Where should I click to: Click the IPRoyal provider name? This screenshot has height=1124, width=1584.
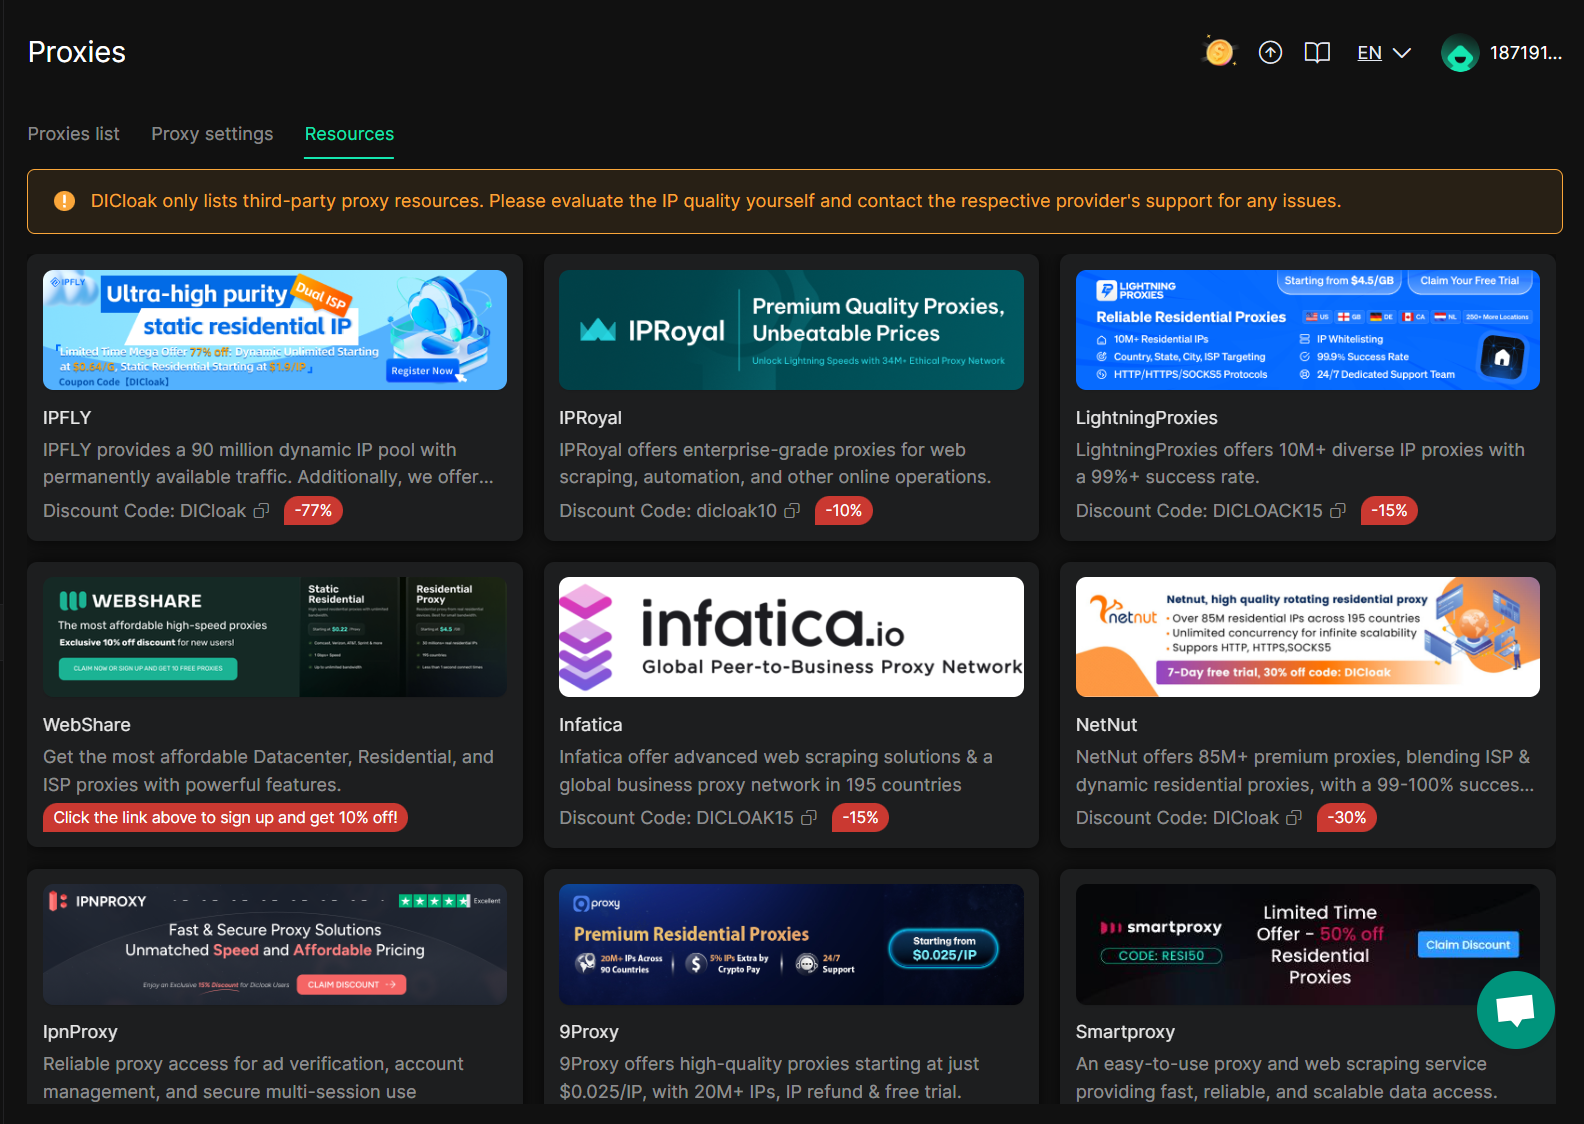[590, 418]
